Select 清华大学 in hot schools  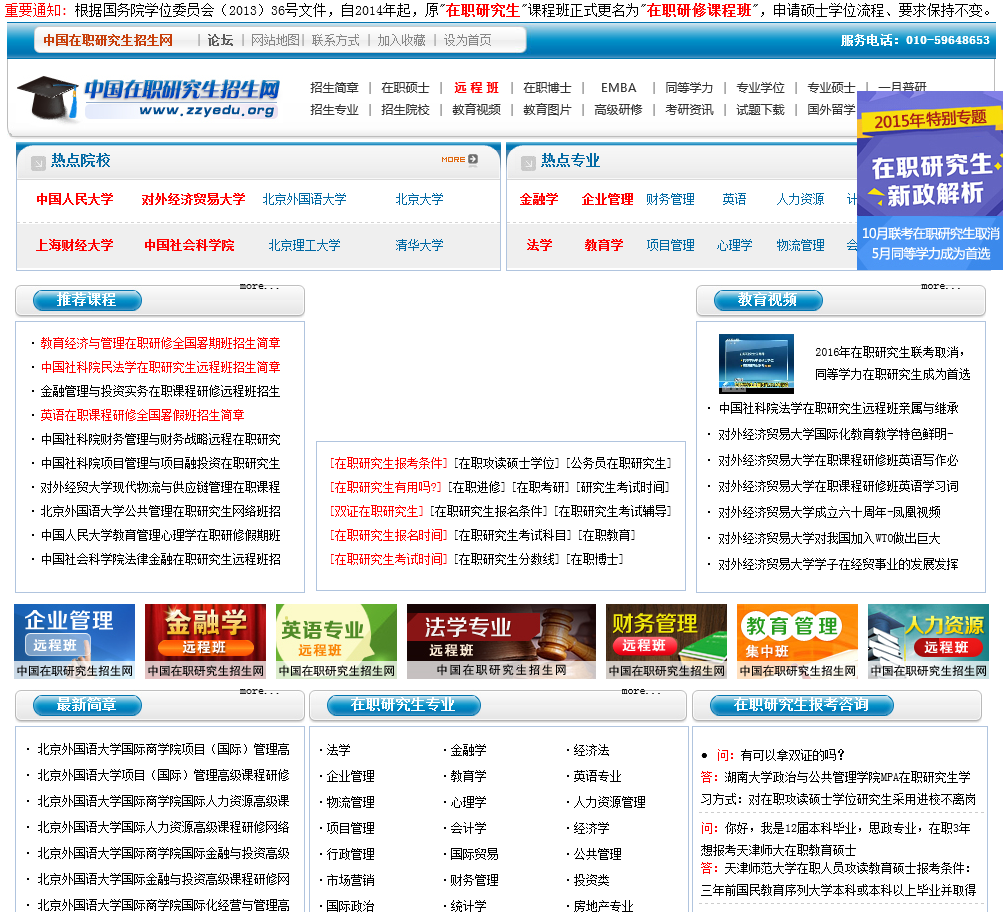(x=420, y=245)
